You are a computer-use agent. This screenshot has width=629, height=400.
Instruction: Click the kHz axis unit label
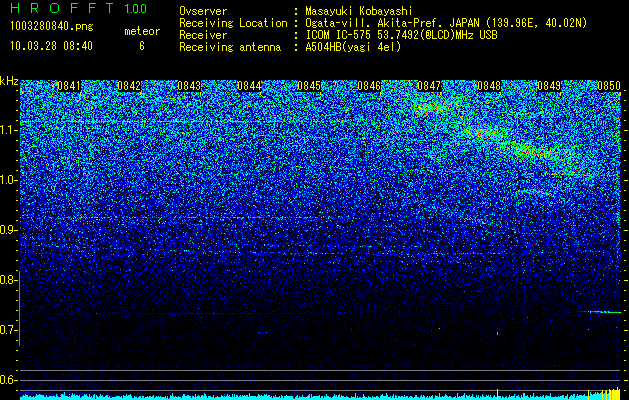point(9,81)
